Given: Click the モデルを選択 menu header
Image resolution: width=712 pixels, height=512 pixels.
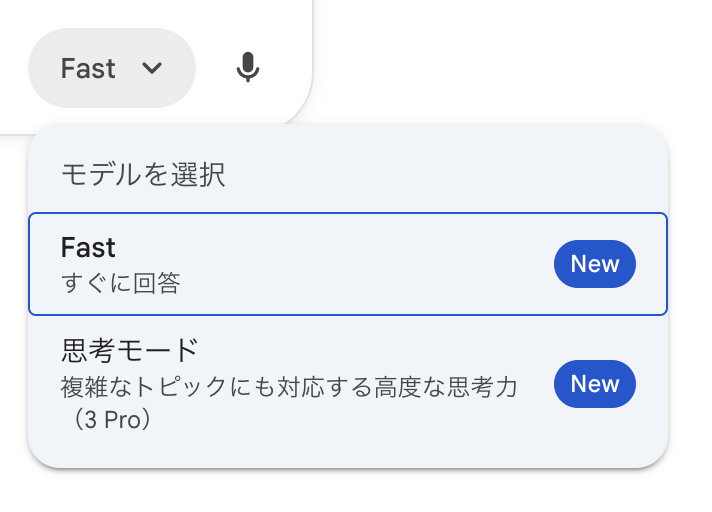Looking at the screenshot, I should point(143,175).
